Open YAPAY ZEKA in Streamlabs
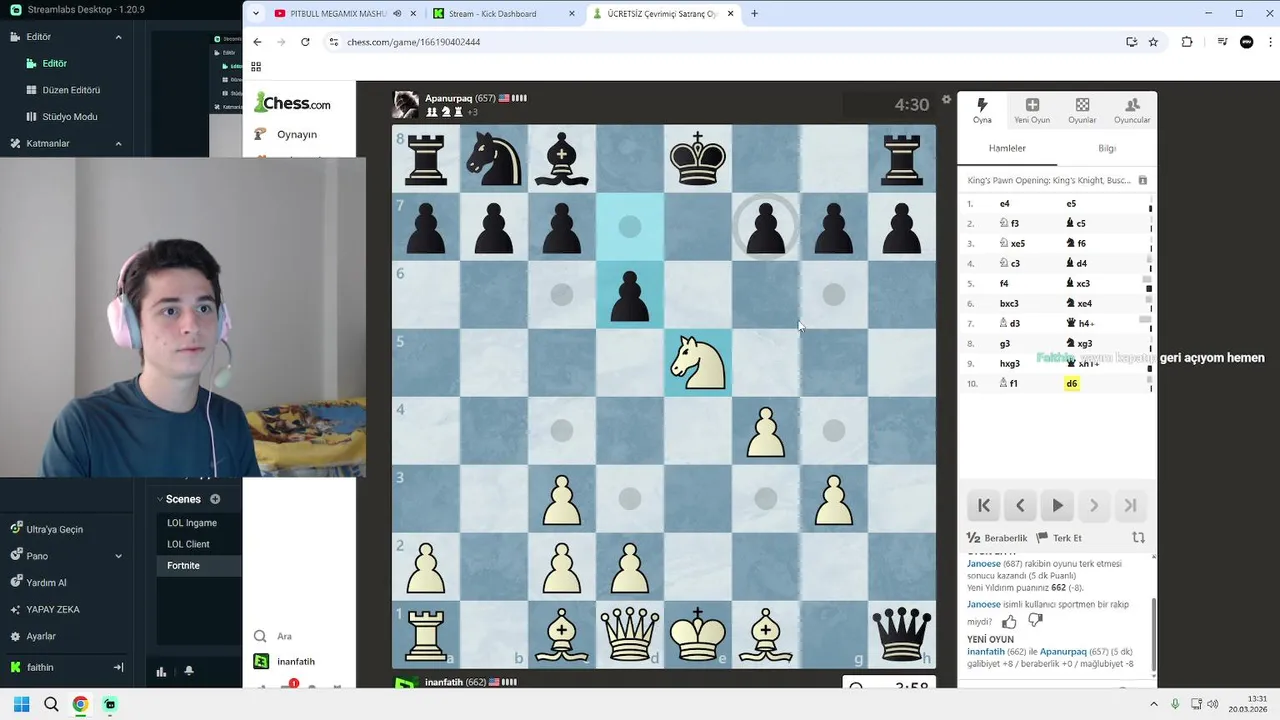The width and height of the screenshot is (1280, 720). tap(45, 609)
